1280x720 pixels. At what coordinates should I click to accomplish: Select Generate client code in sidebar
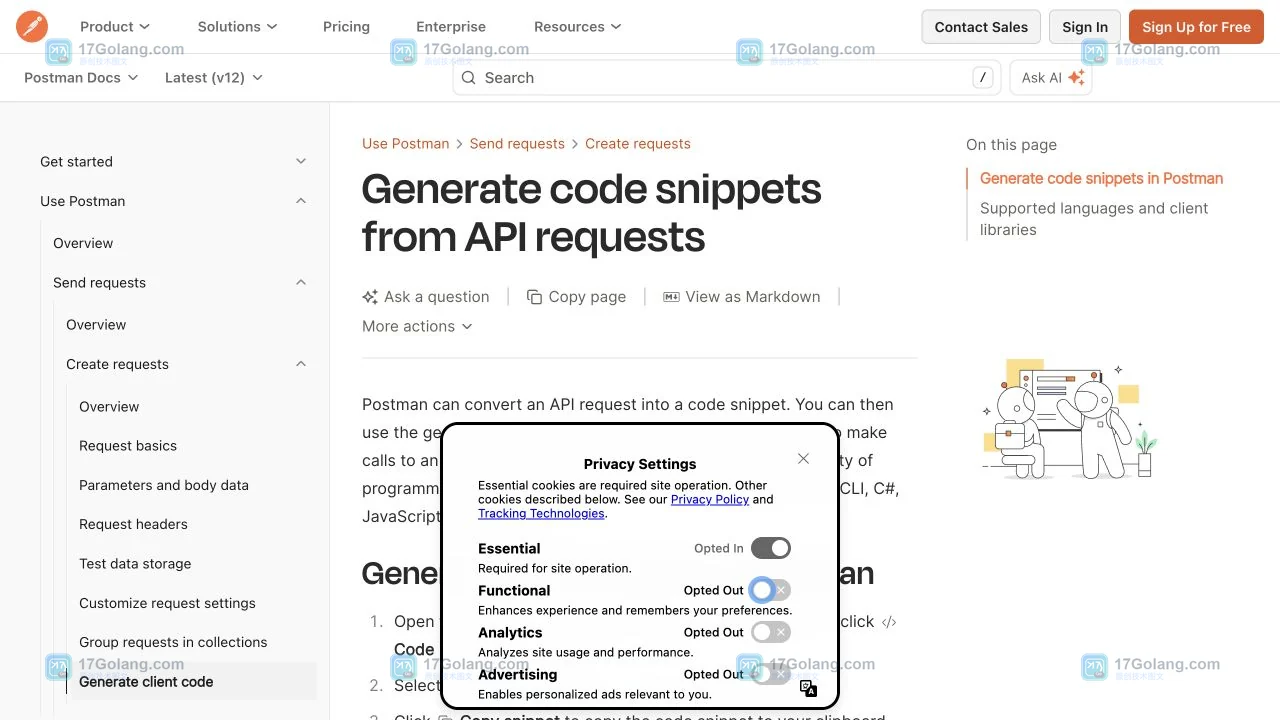click(x=146, y=682)
